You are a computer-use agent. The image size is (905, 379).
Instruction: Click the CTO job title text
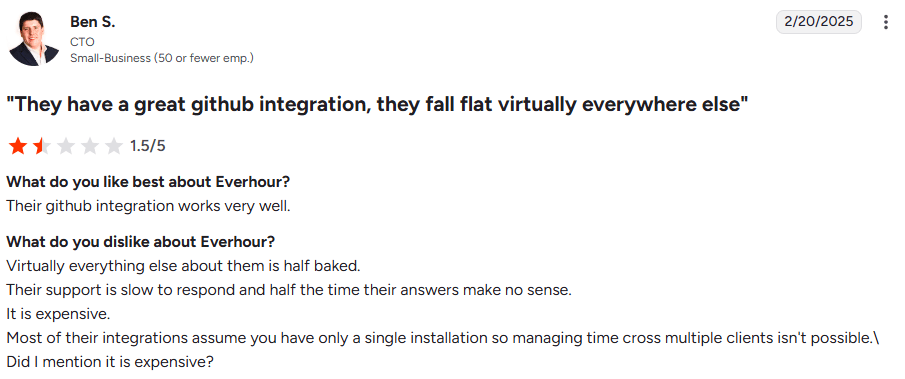[82, 42]
